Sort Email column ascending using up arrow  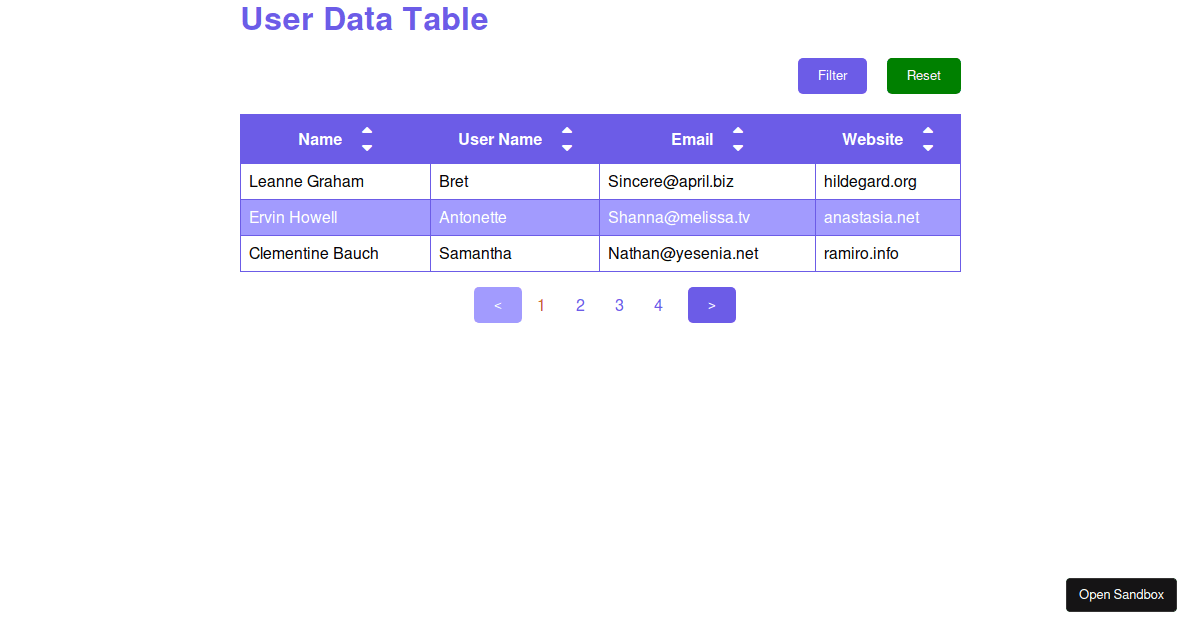(738, 132)
